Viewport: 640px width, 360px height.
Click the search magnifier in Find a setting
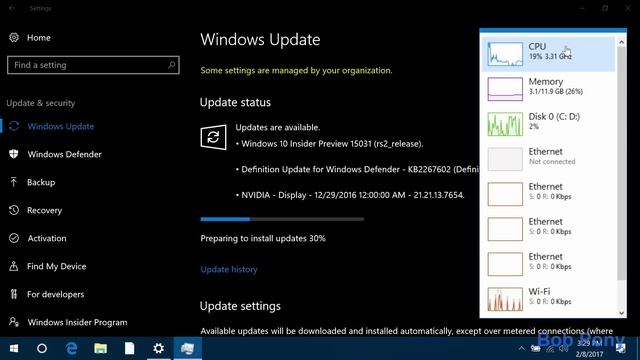(x=171, y=65)
